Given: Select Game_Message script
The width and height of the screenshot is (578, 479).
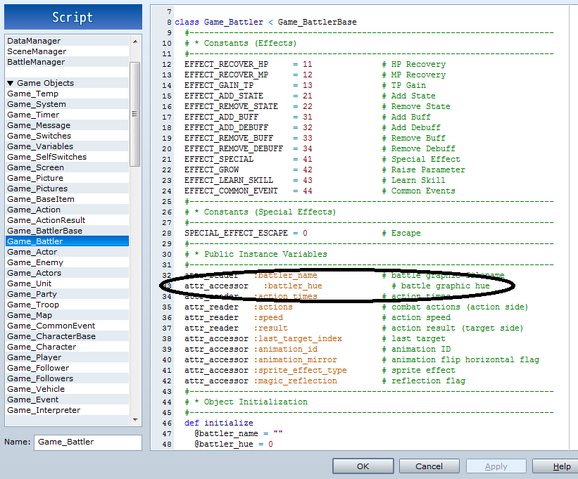Looking at the screenshot, I should coord(67,125).
